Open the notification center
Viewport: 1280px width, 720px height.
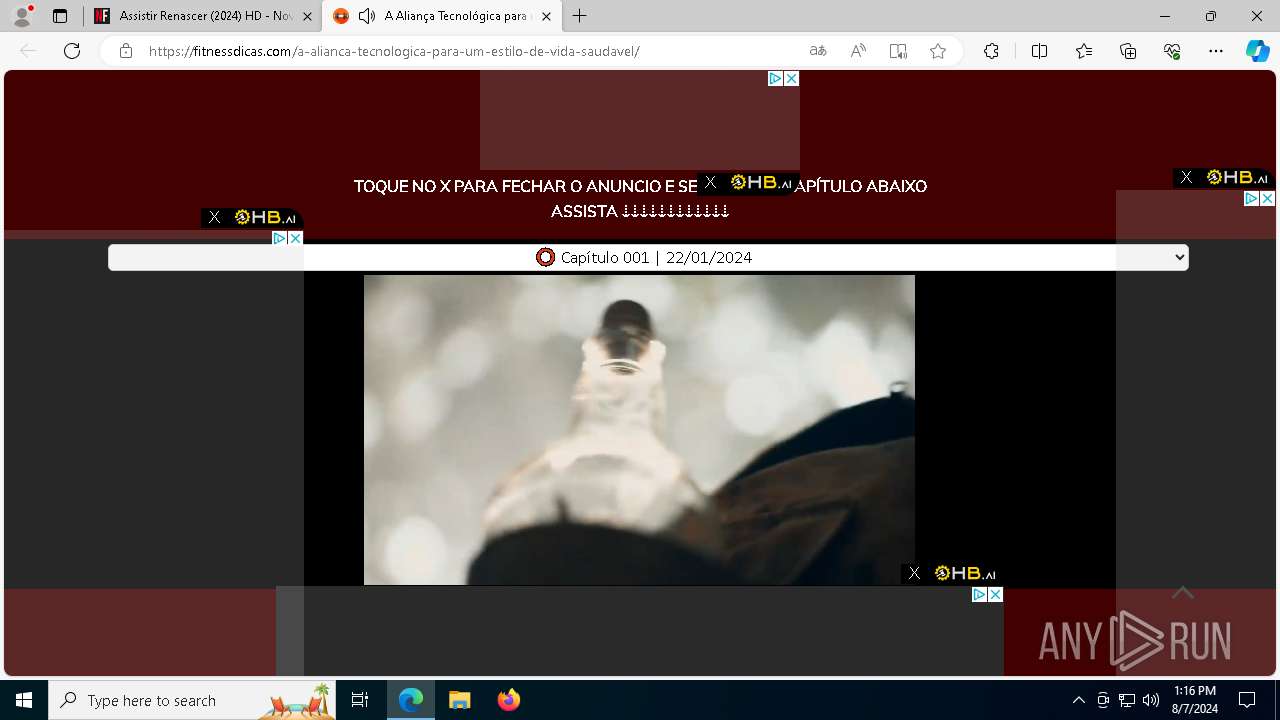pos(1247,700)
